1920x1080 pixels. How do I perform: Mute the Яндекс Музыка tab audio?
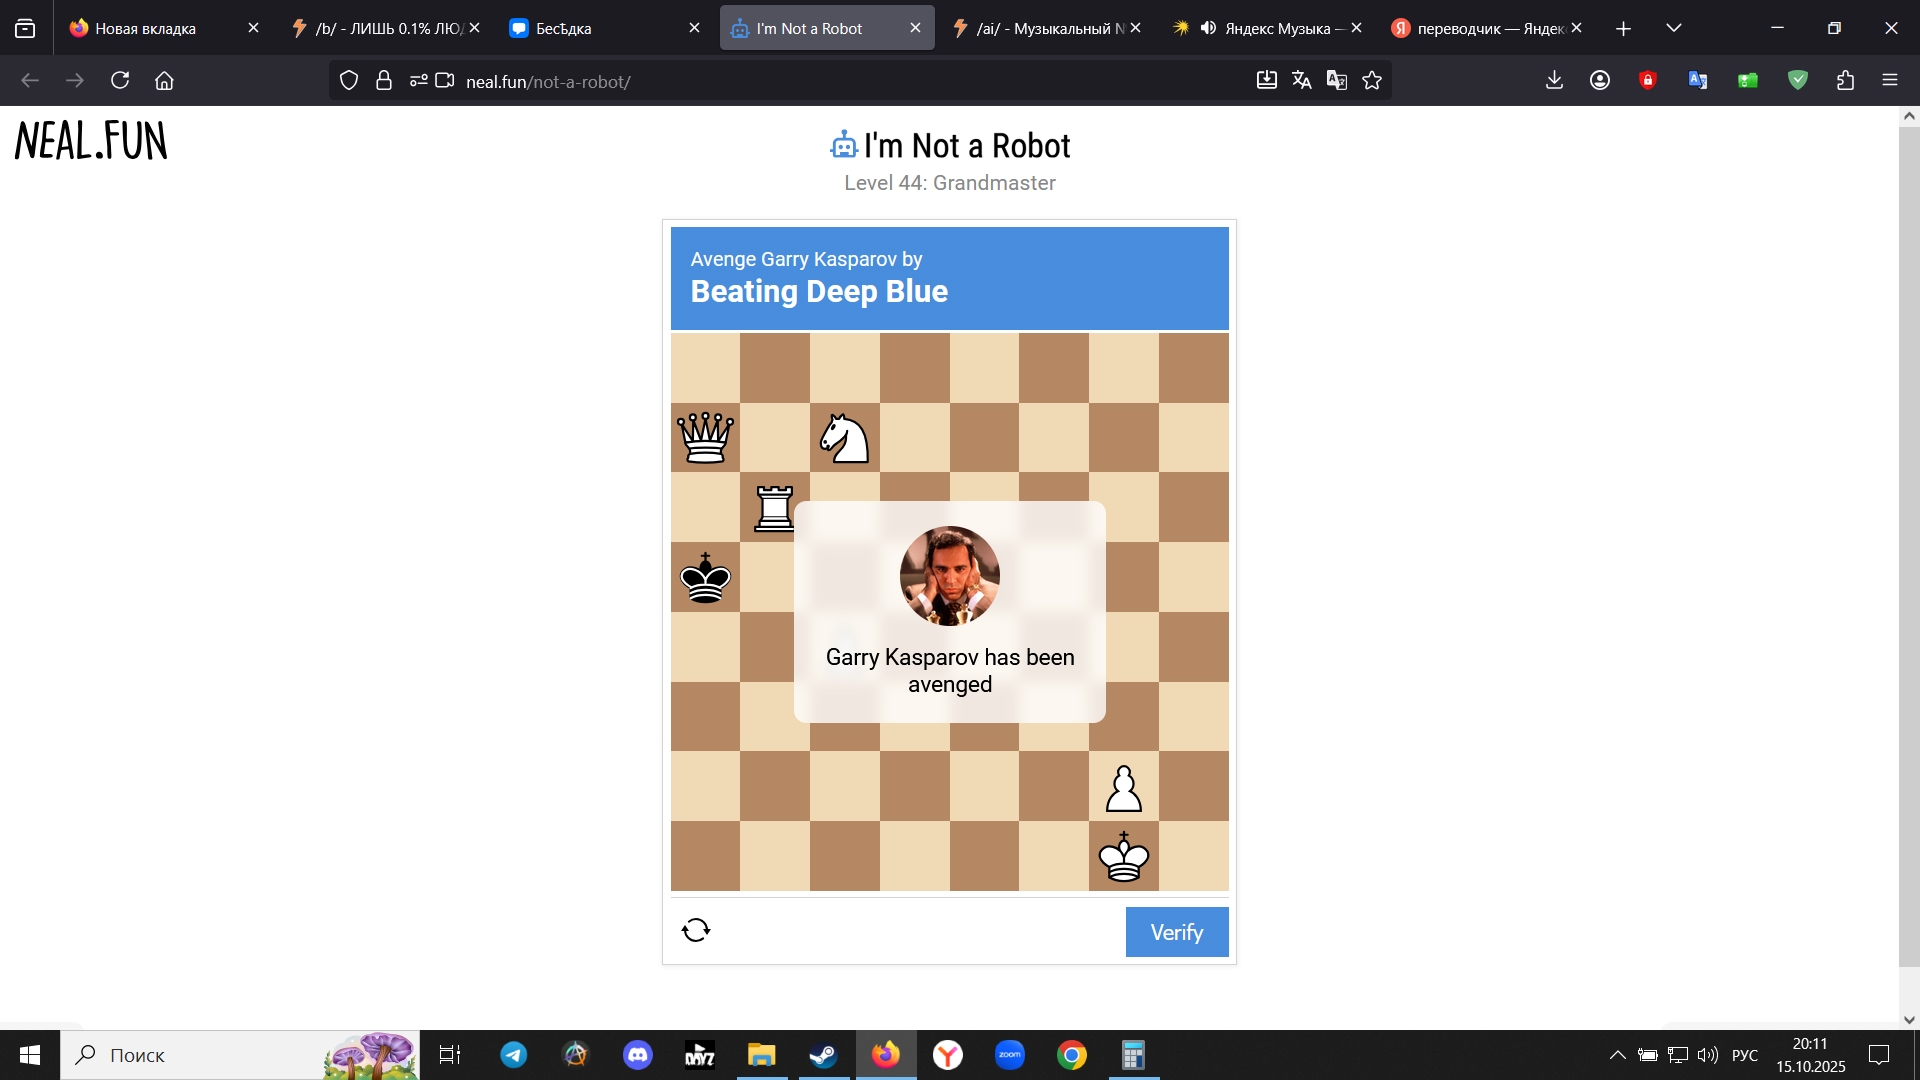pyautogui.click(x=1208, y=28)
